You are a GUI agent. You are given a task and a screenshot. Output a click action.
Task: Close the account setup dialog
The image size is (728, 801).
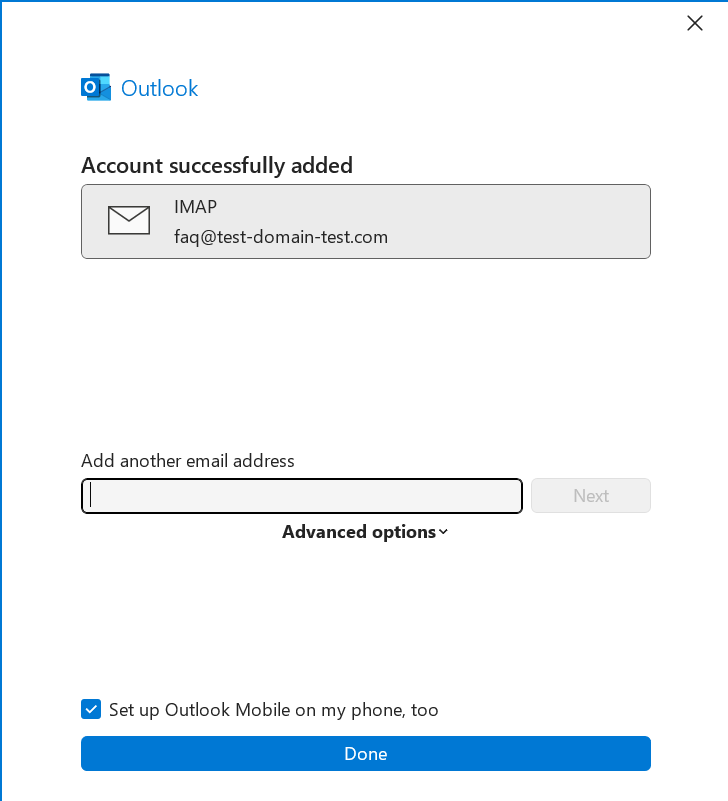click(x=695, y=23)
